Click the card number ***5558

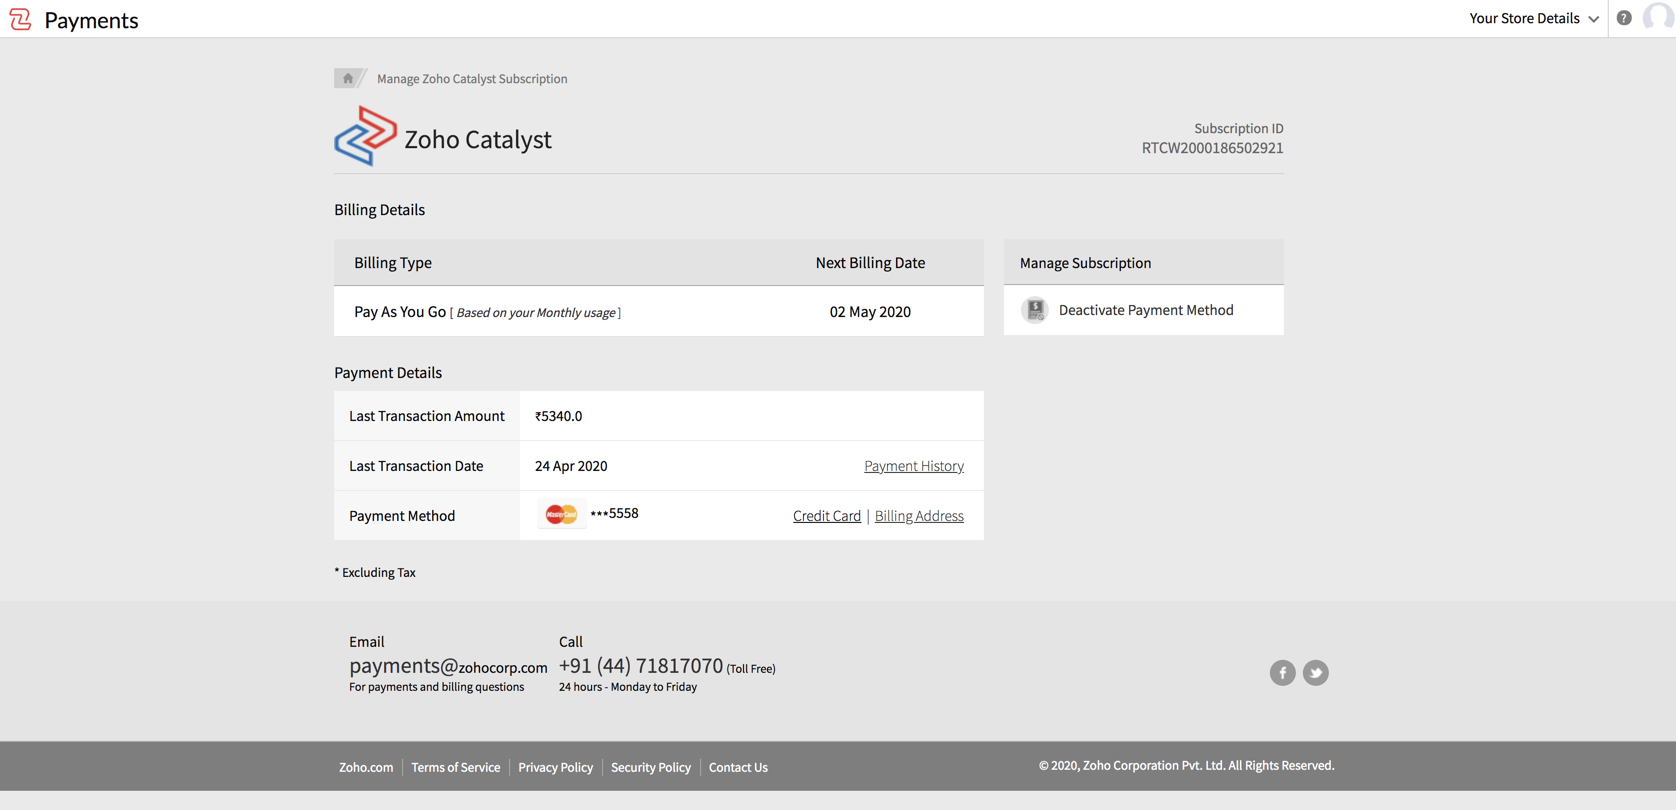(614, 514)
